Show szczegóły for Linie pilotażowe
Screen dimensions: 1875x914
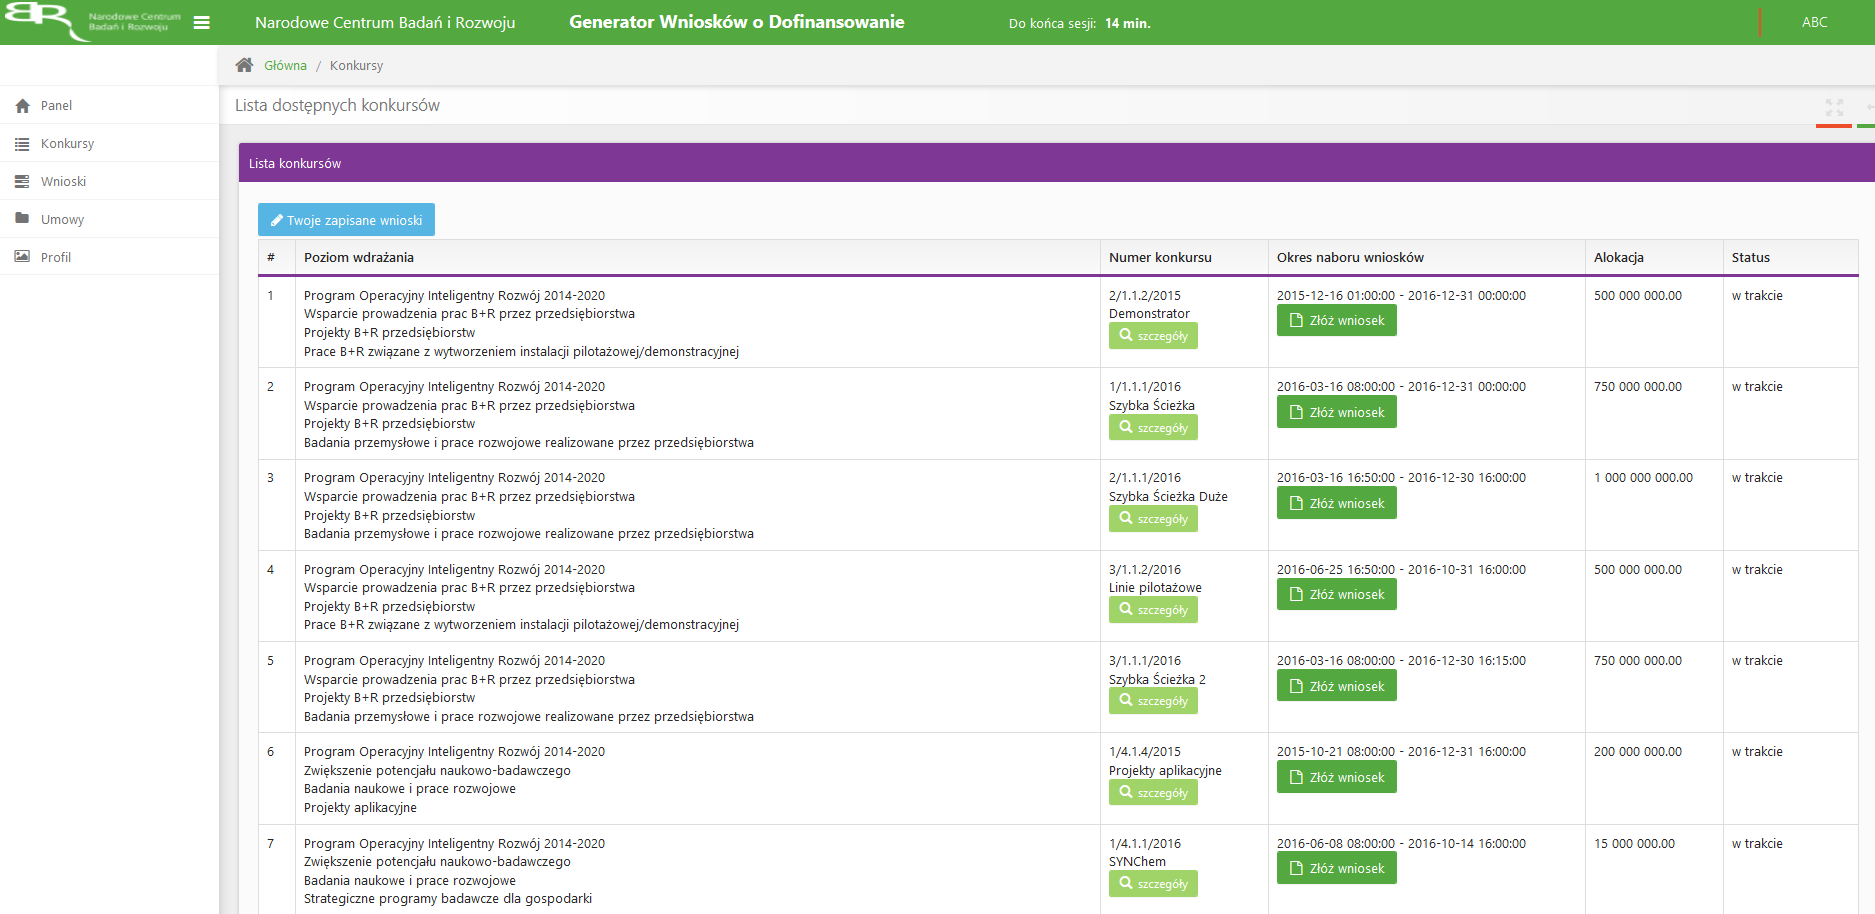pos(1153,609)
